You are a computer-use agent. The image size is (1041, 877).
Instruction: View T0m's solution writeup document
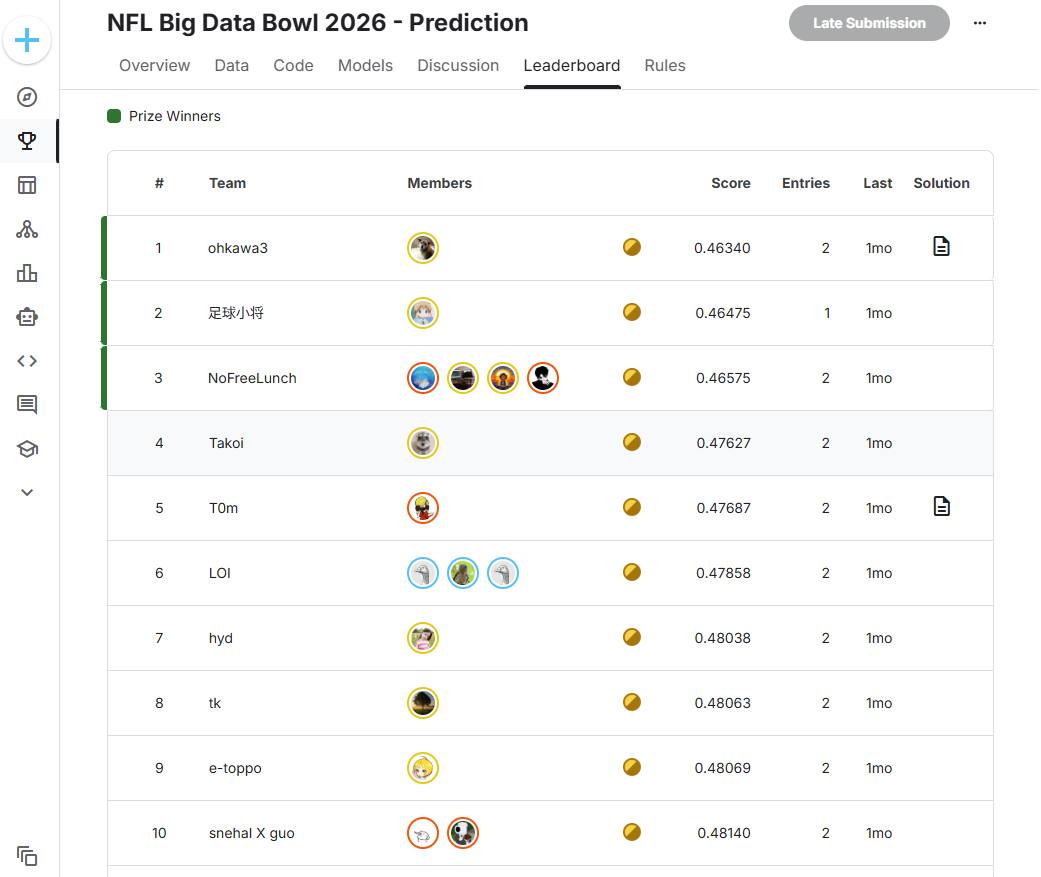(941, 506)
